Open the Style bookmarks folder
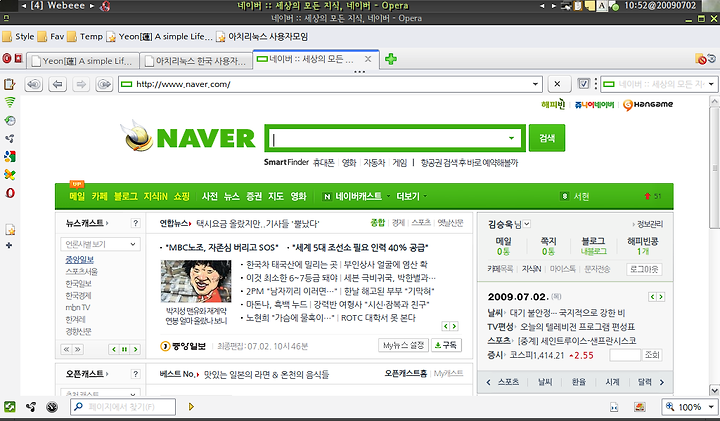 point(18,36)
